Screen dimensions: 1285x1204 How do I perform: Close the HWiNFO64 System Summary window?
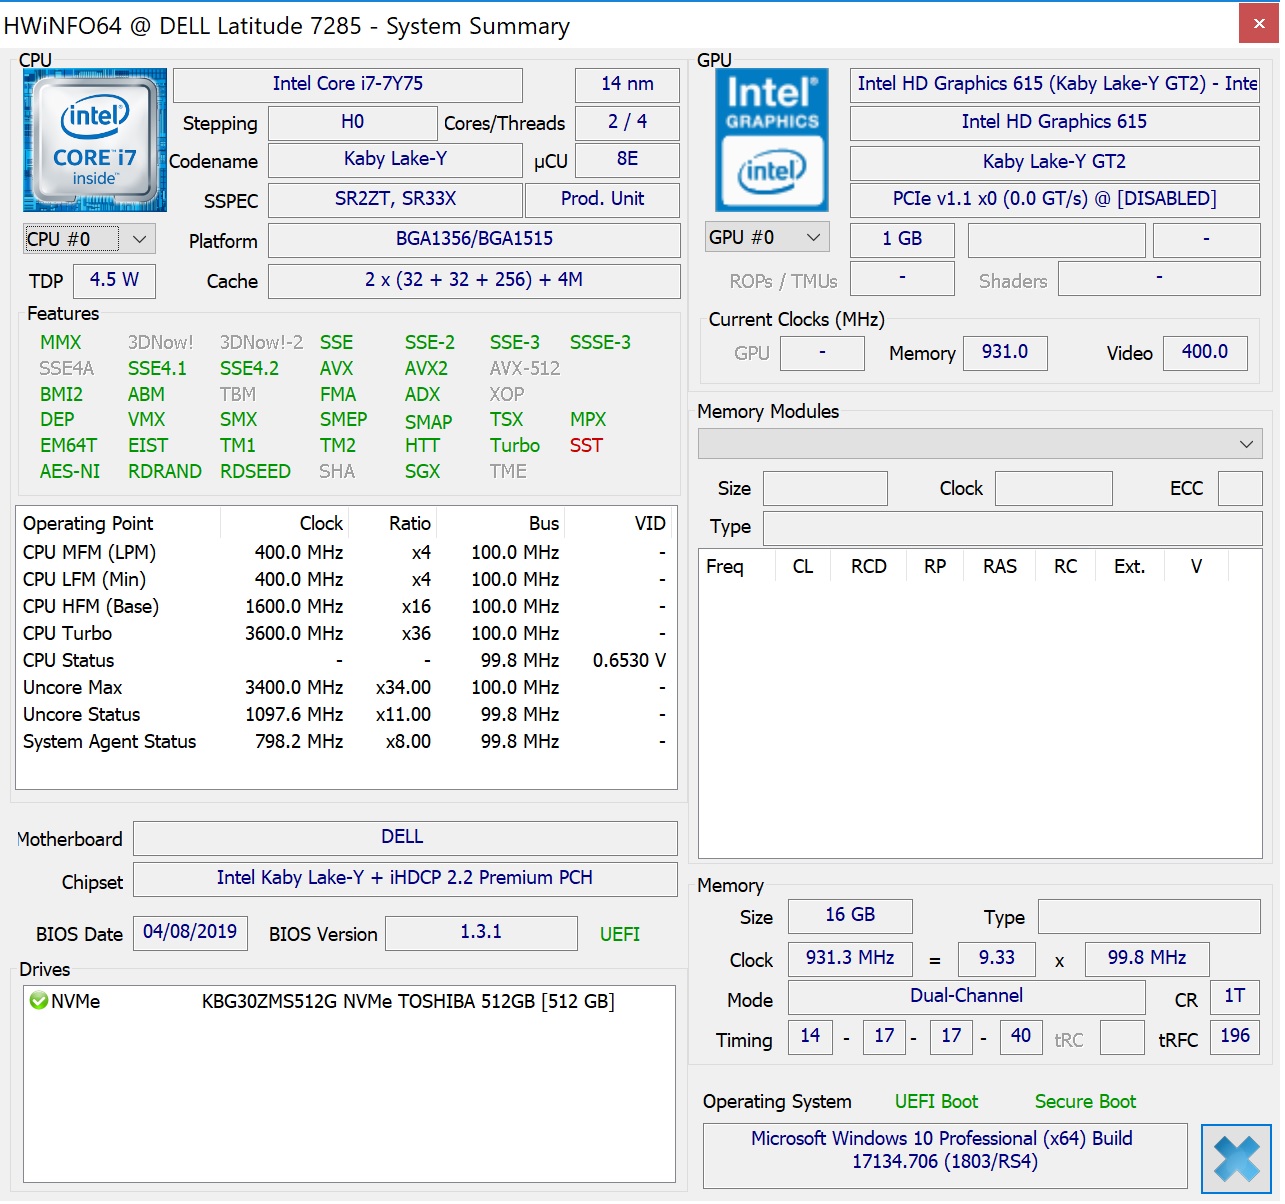pyautogui.click(x=1259, y=23)
